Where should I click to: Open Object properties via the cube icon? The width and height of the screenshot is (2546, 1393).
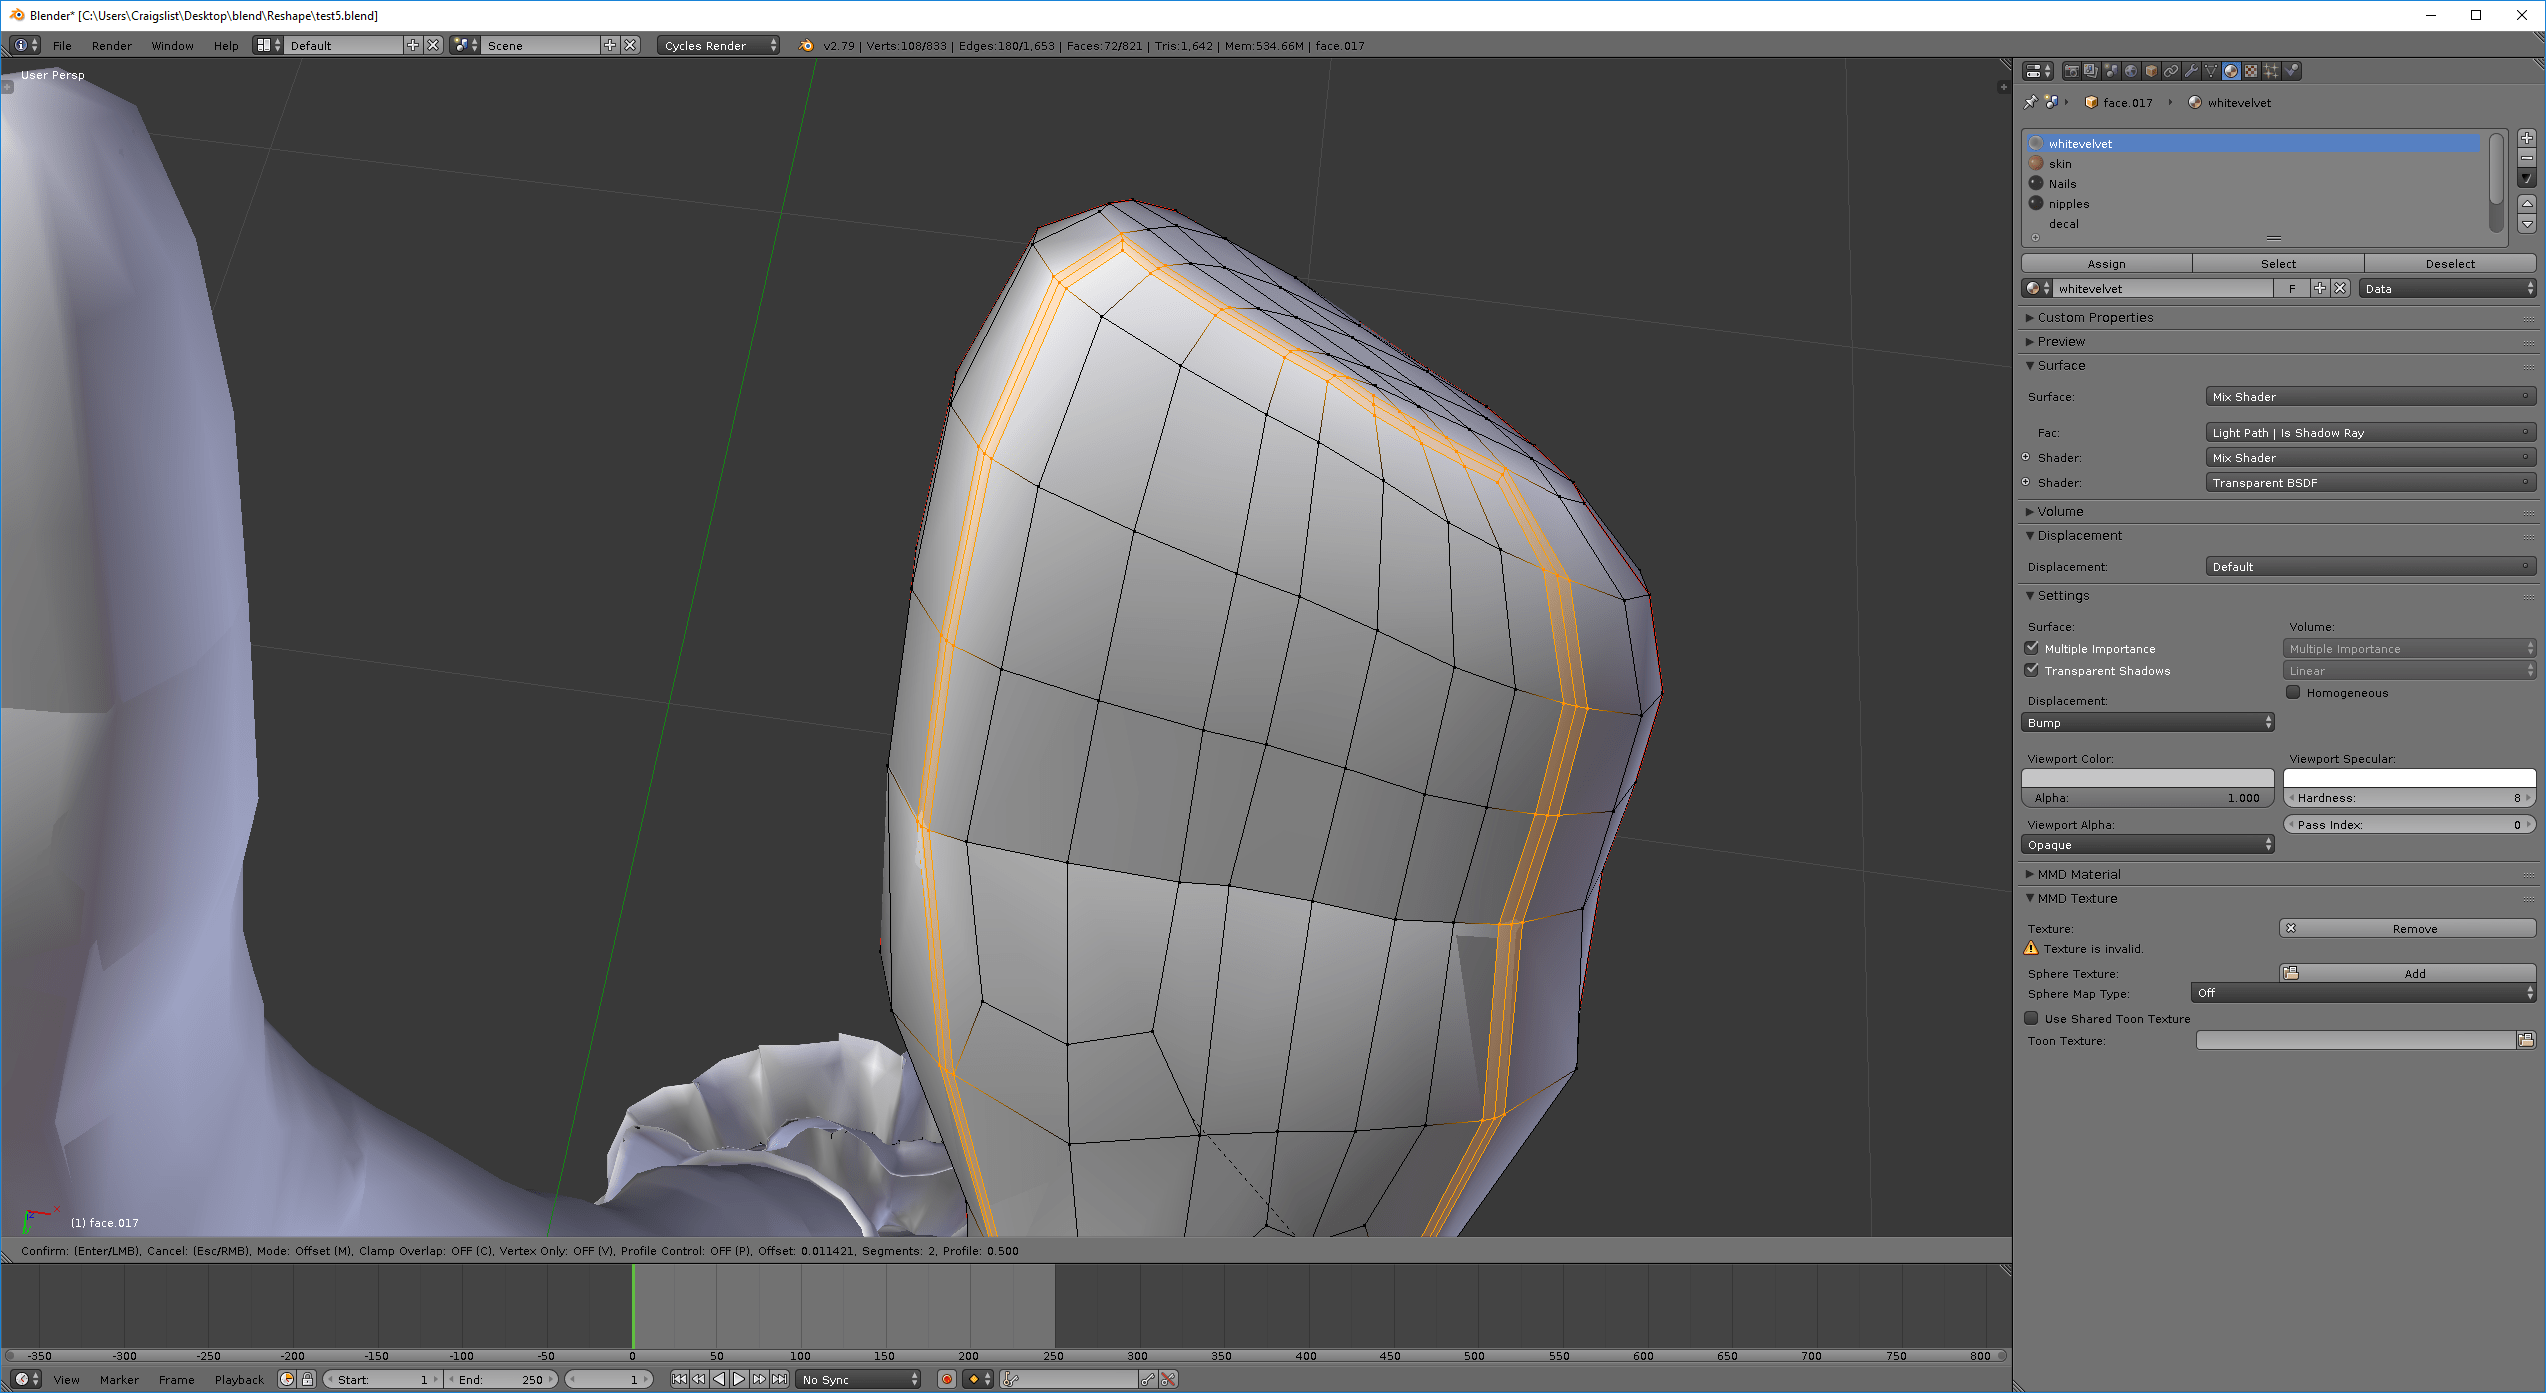click(x=2151, y=70)
